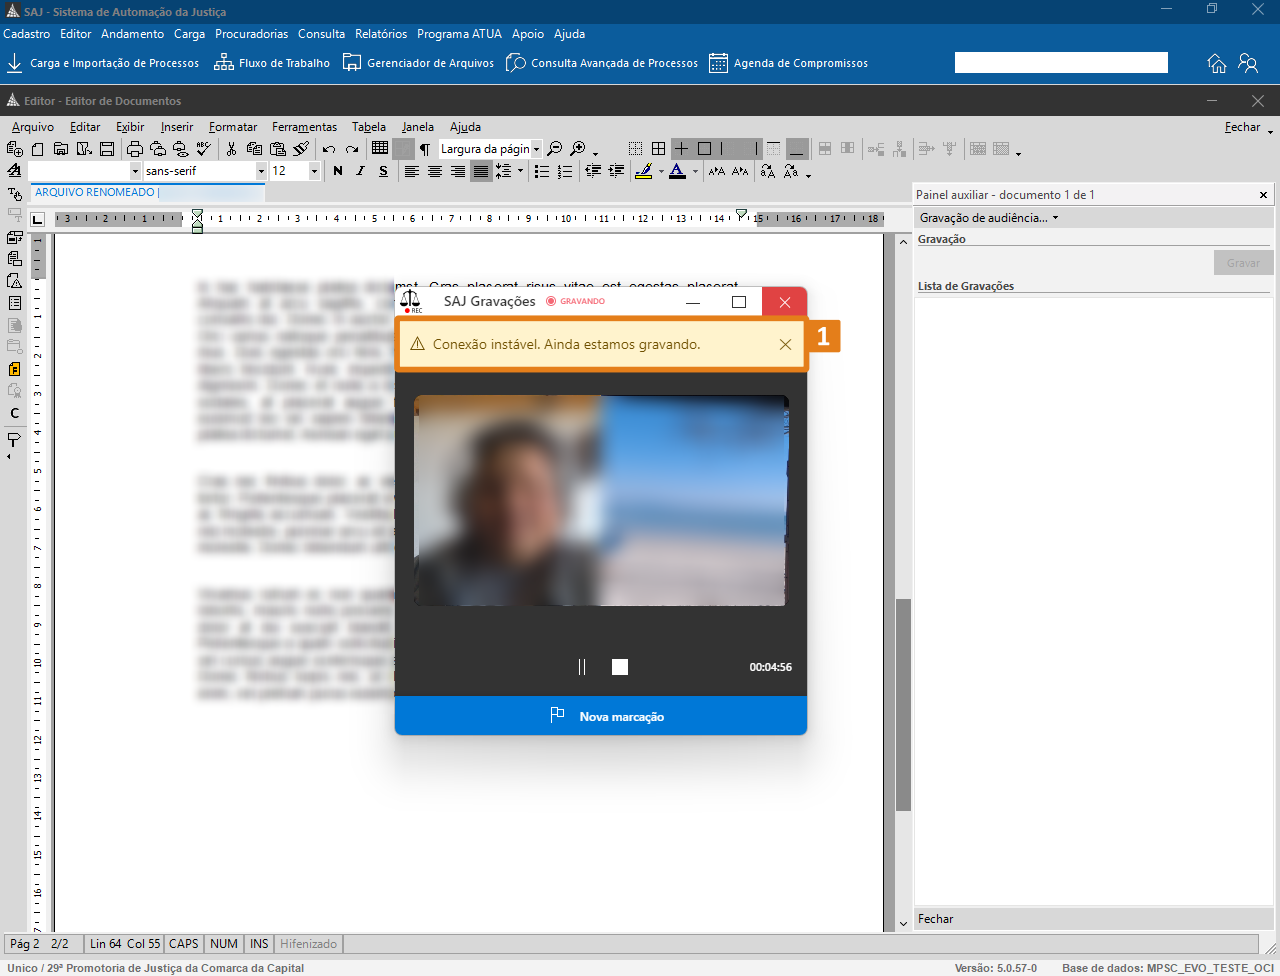The height and width of the screenshot is (976, 1280).
Task: Apply the text highlight color
Action: click(644, 171)
